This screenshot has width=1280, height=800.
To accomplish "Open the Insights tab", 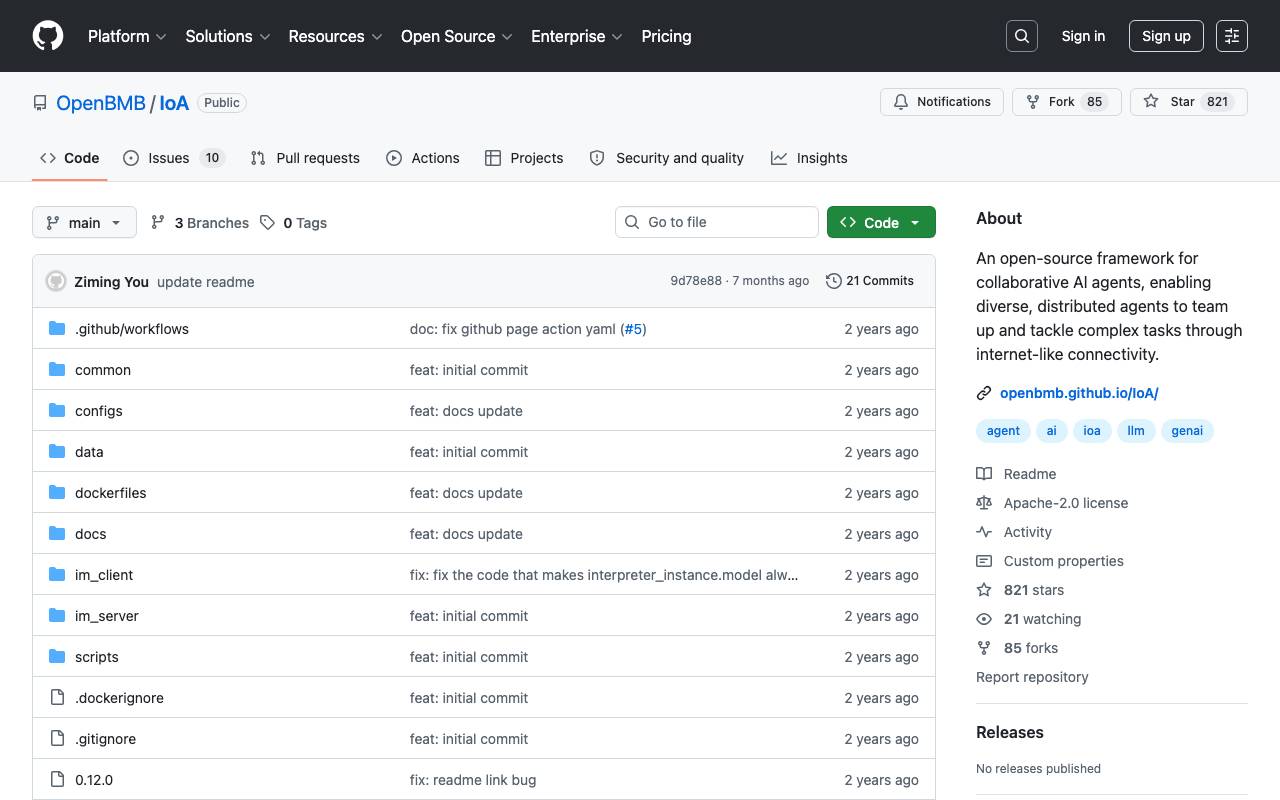I will pos(809,158).
